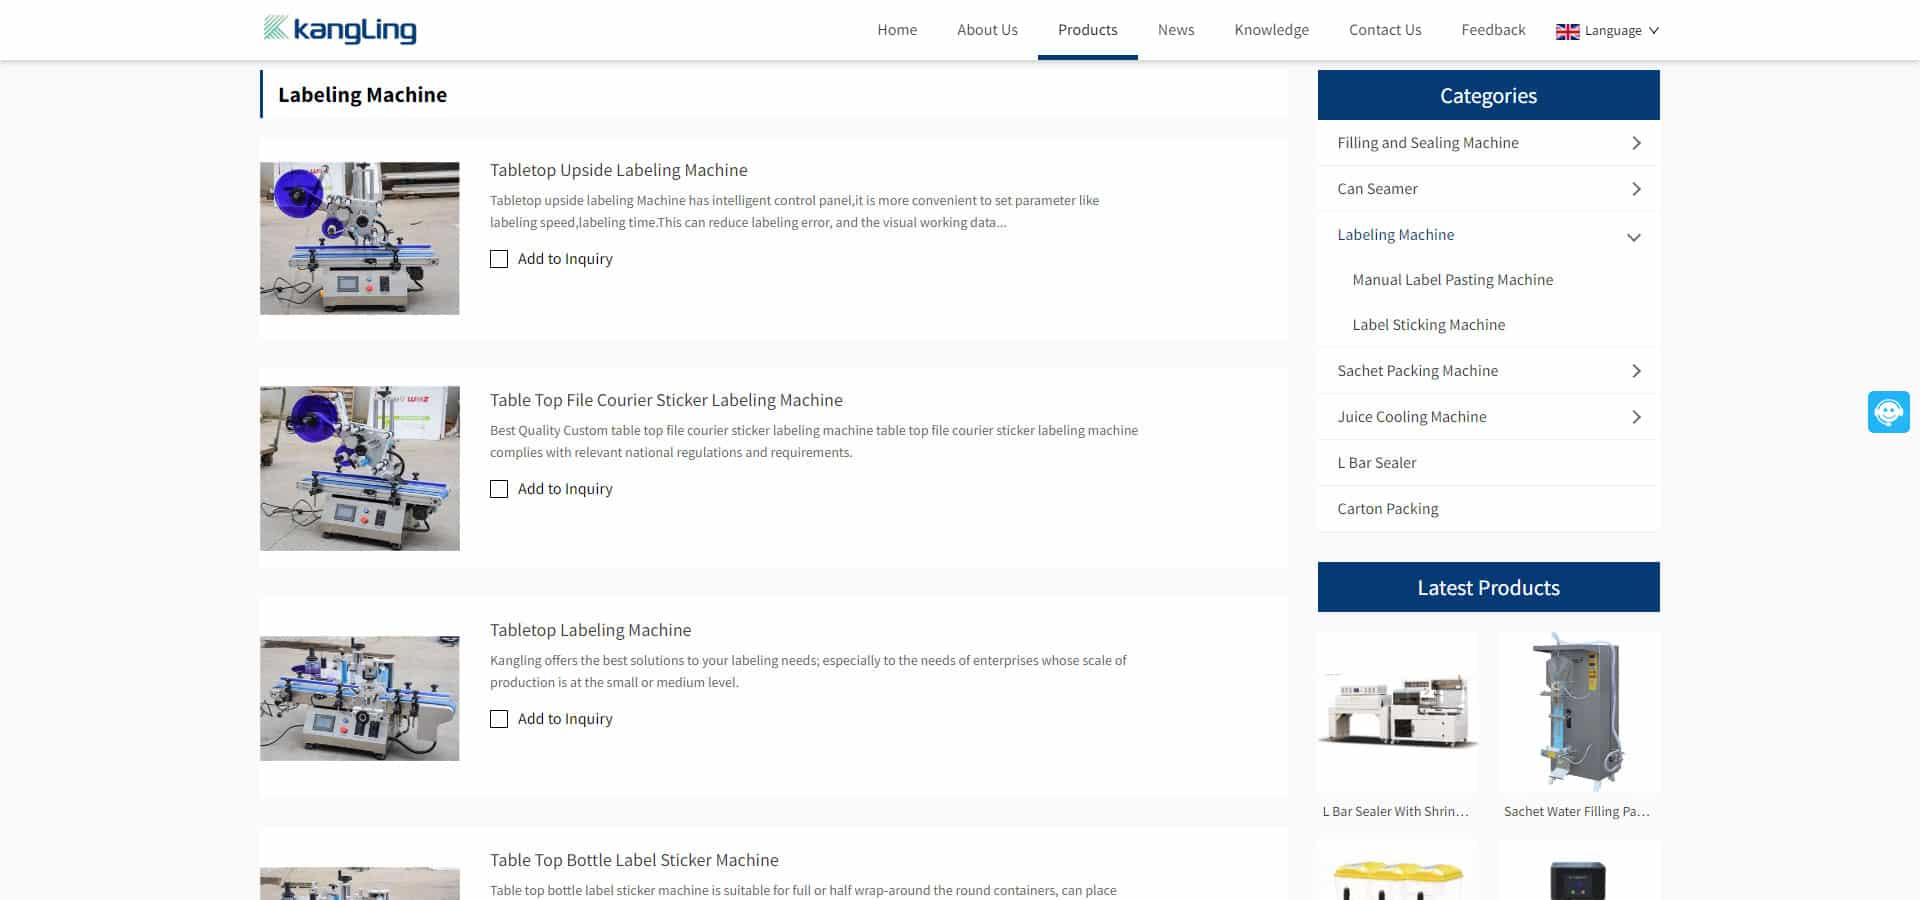Open Table Top Bottle Label Sticker Machine title
This screenshot has height=900, width=1920.
point(634,860)
